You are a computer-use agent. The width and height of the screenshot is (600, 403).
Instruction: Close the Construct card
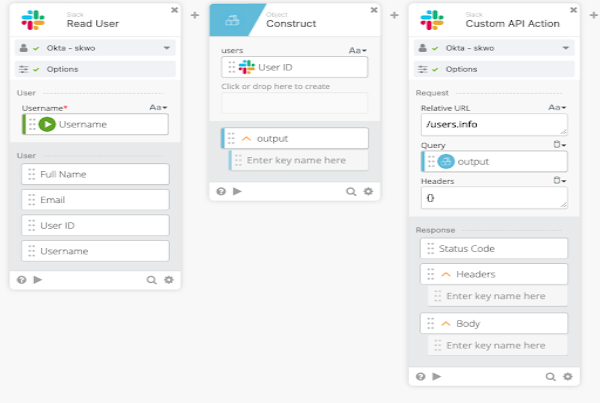tap(374, 9)
